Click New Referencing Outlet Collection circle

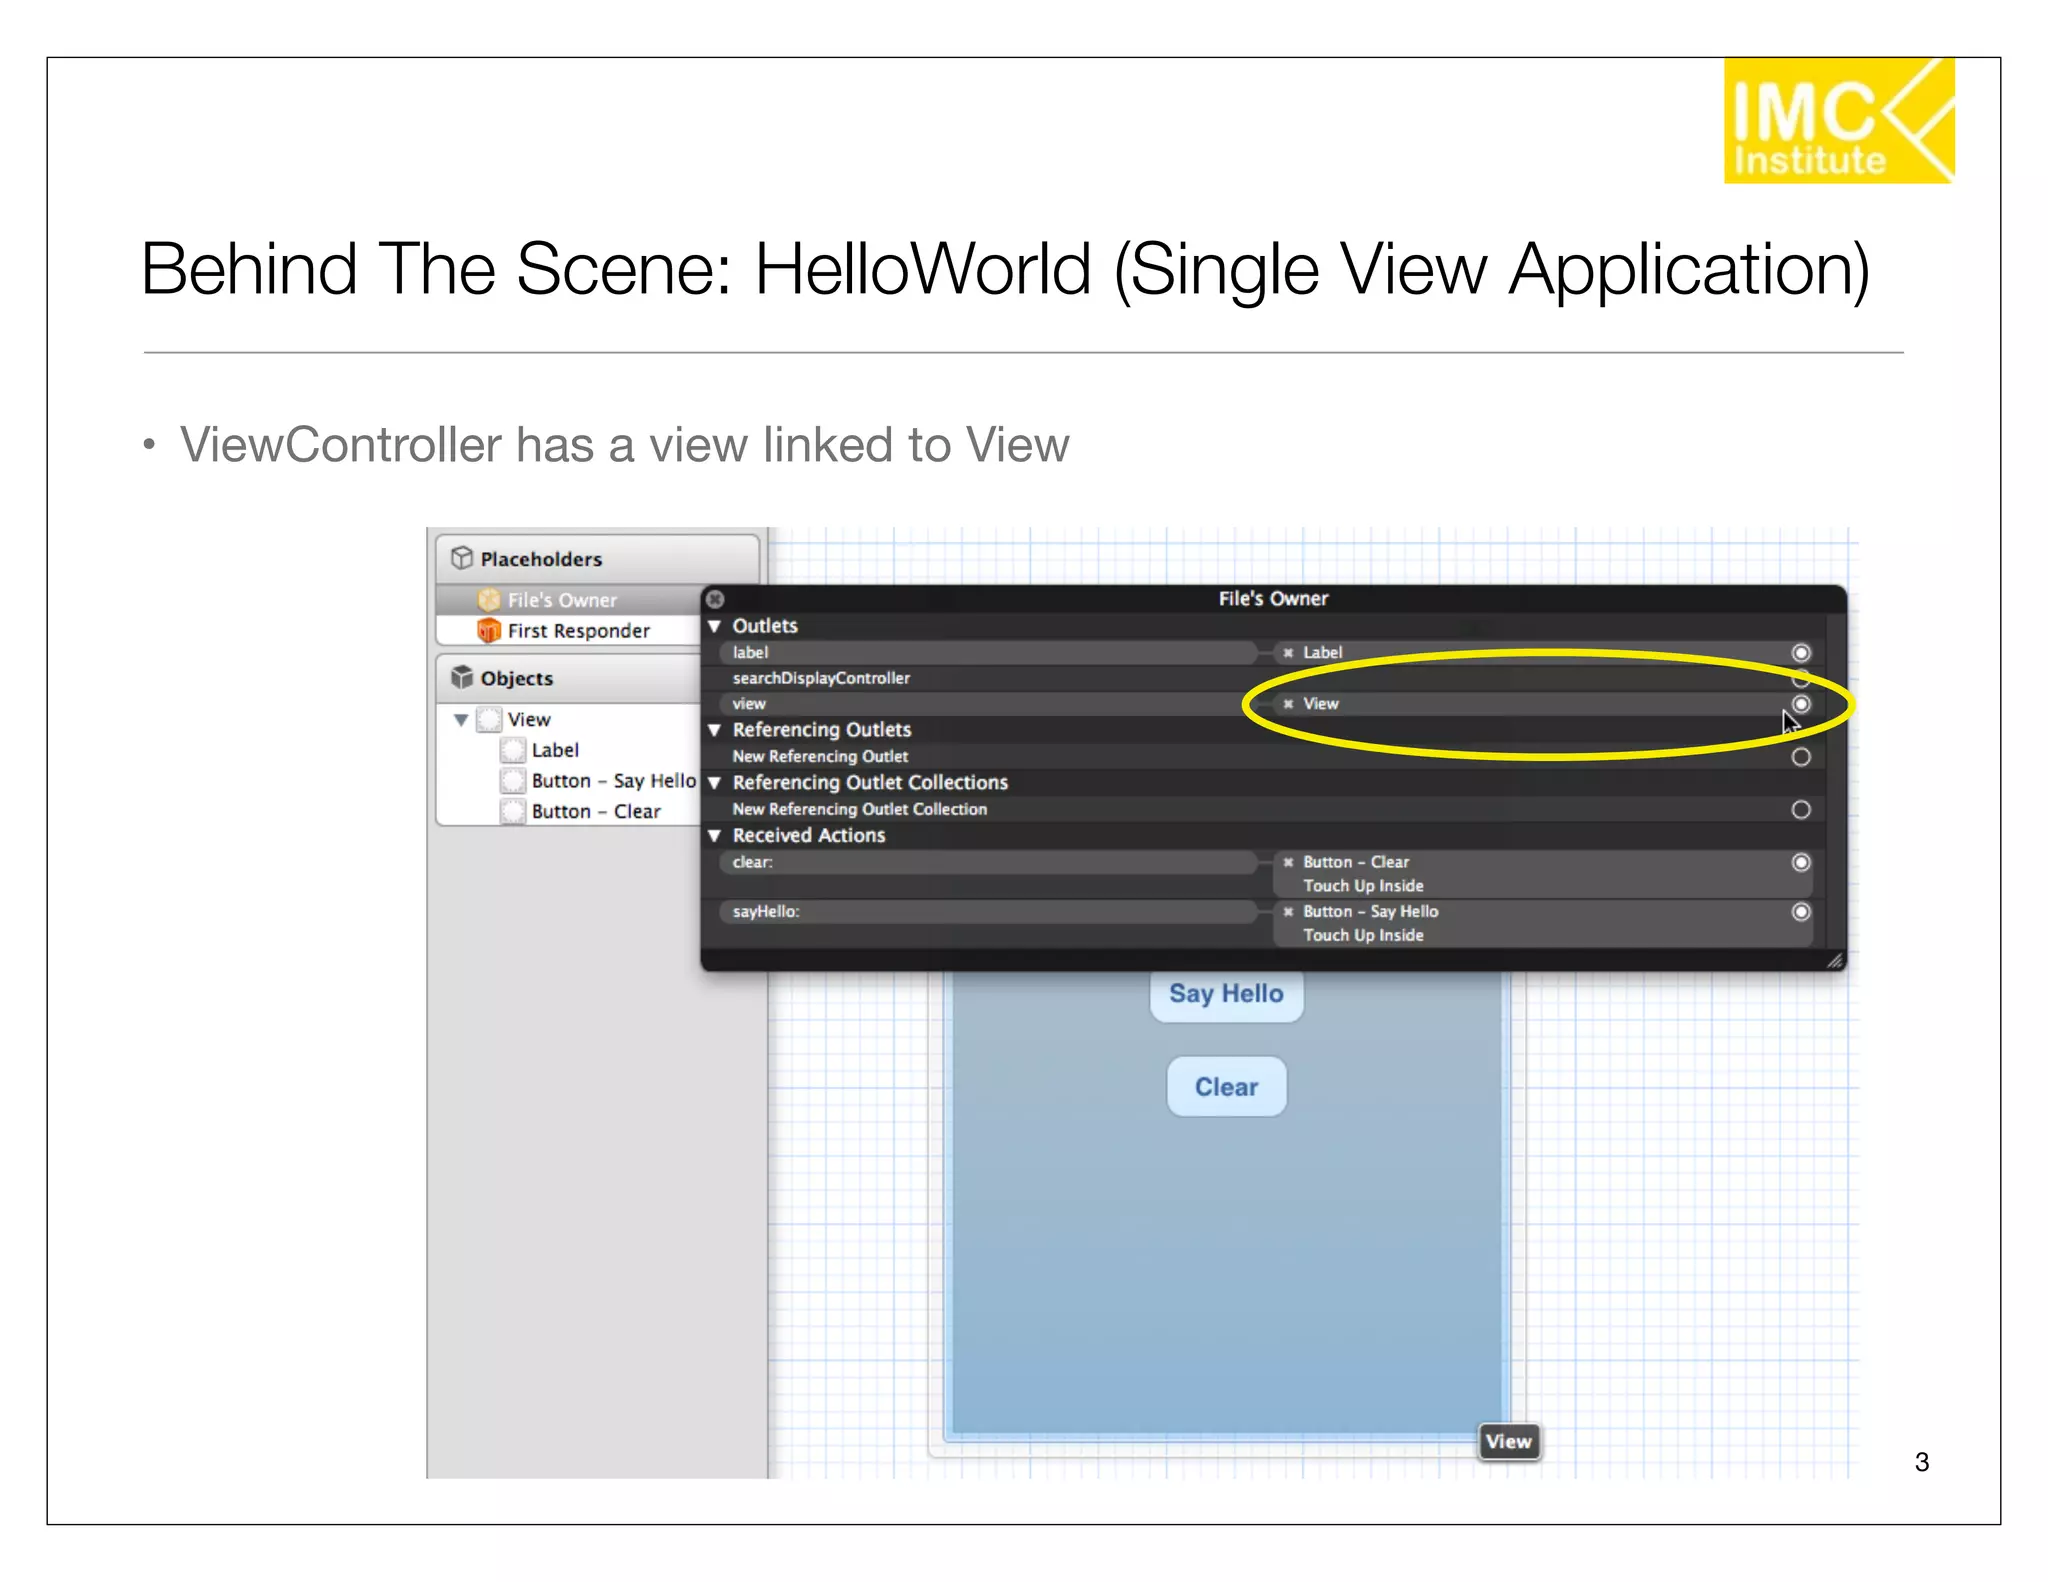1801,810
